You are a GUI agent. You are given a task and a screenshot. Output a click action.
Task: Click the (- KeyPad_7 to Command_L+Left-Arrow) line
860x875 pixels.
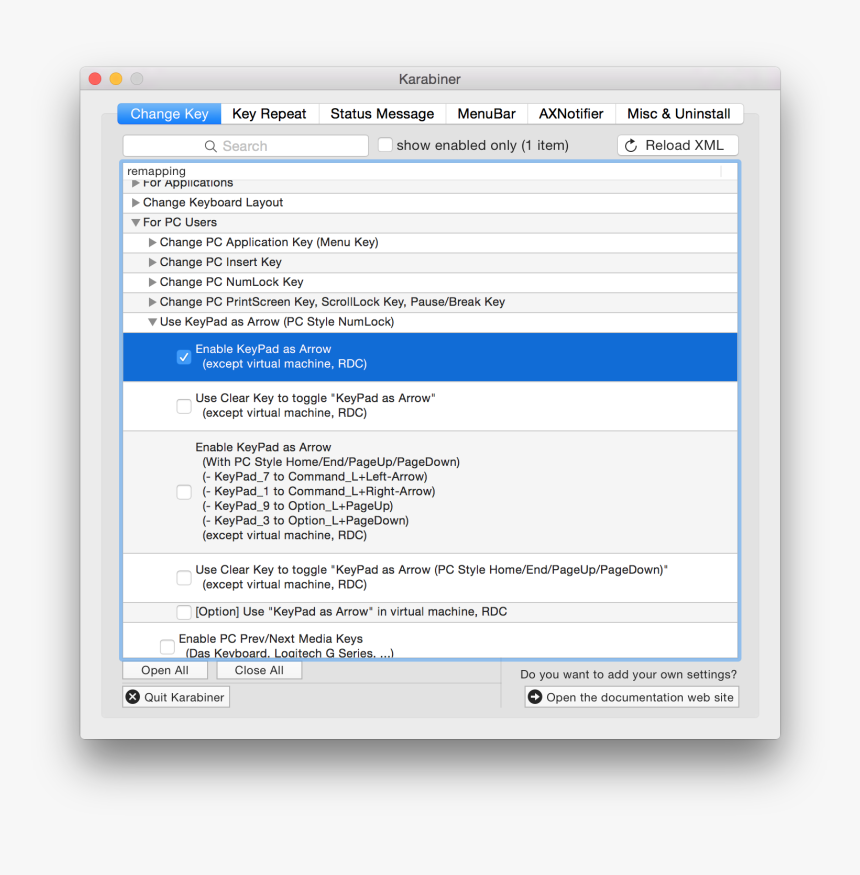[x=315, y=477]
